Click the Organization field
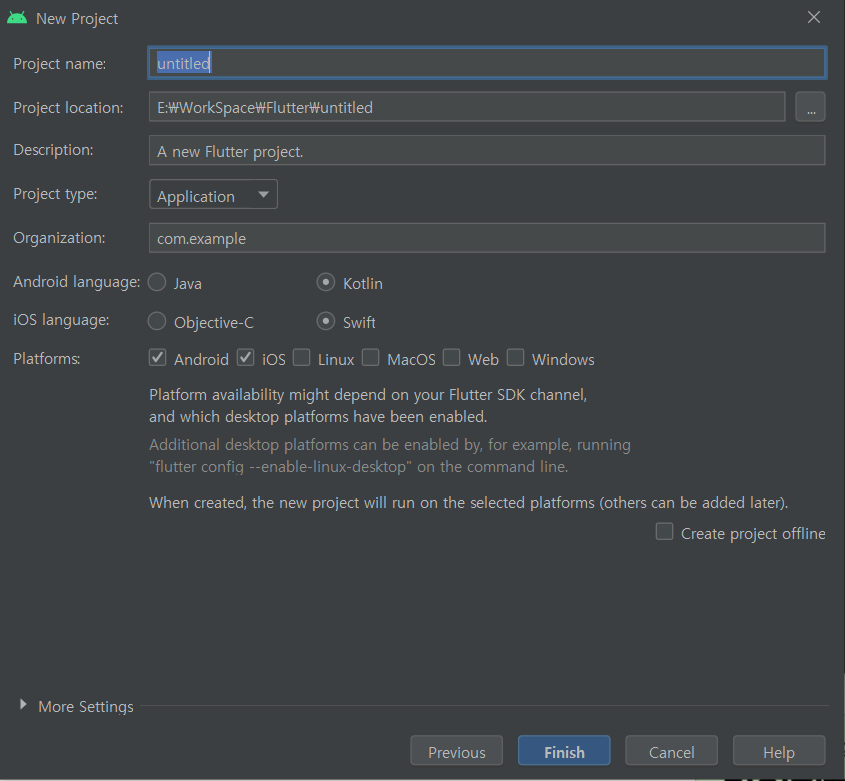Screen dimensions: 845x781 click(x=487, y=238)
